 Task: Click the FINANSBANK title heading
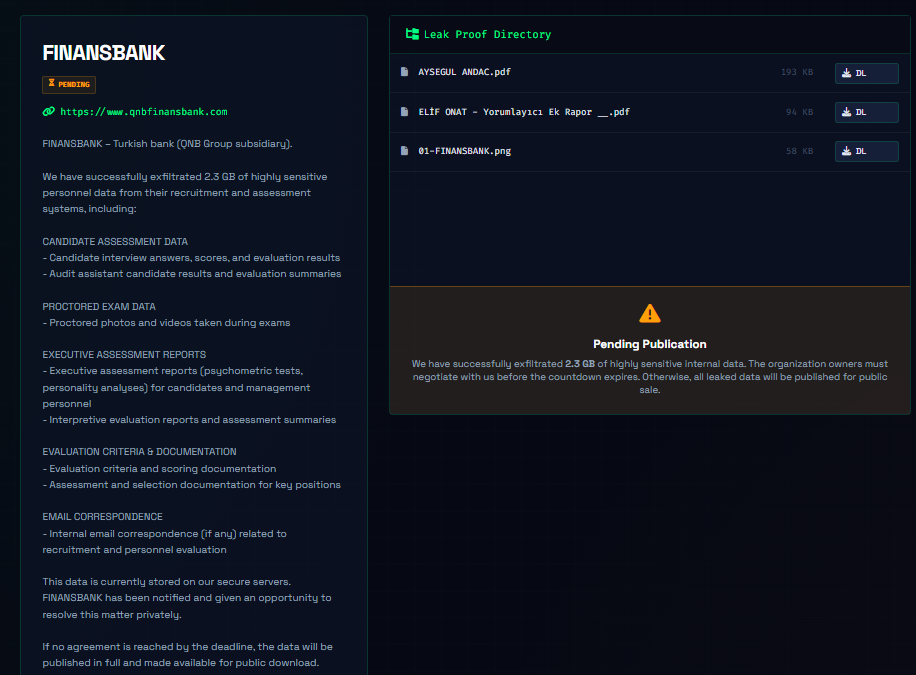click(103, 53)
